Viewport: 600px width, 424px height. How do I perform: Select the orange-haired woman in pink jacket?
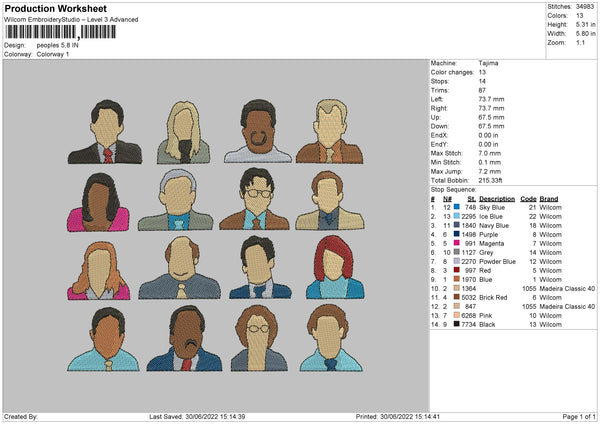[99, 270]
